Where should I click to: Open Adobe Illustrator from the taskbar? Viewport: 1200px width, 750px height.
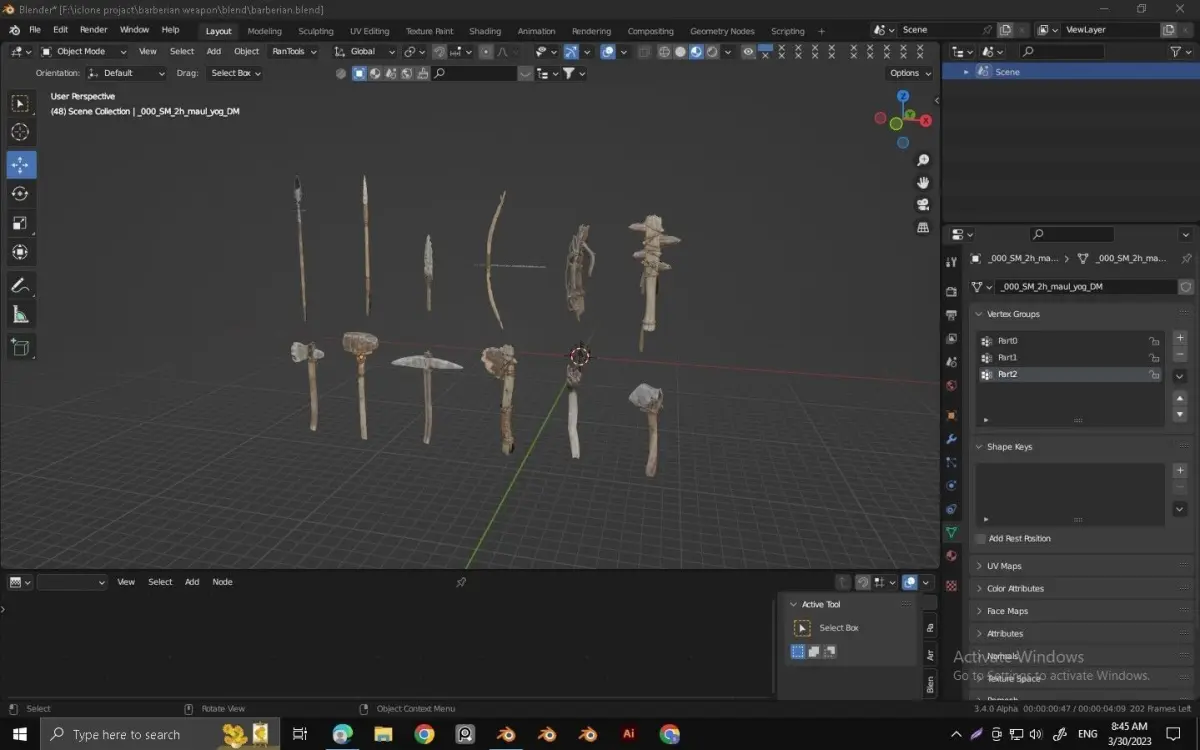tap(629, 734)
